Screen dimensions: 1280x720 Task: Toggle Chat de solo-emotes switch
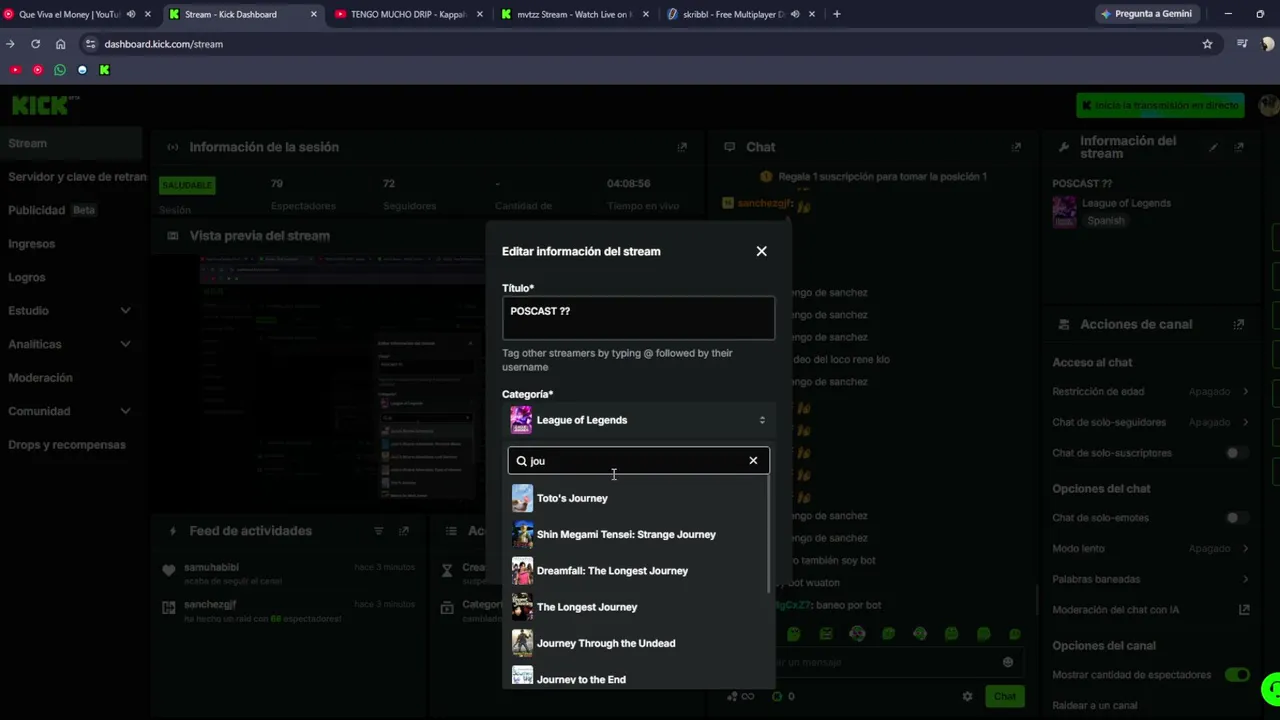(x=1237, y=518)
